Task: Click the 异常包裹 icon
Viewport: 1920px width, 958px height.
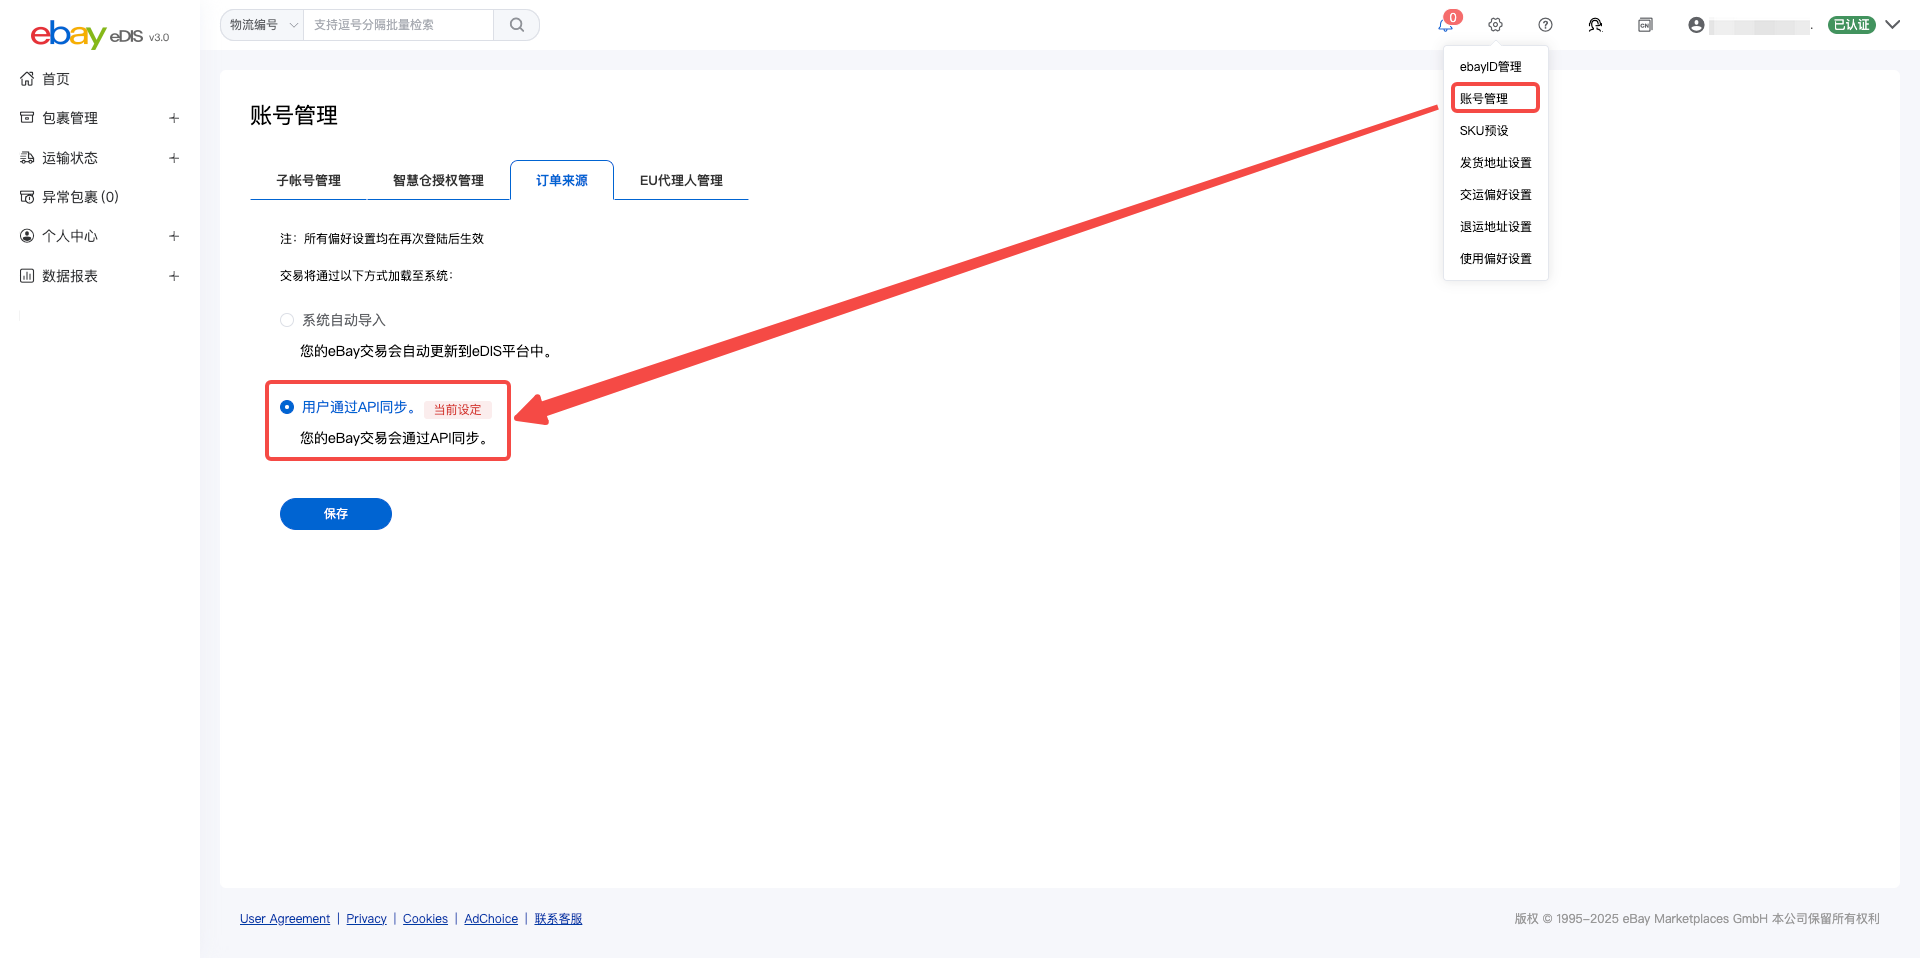Action: click(x=27, y=197)
